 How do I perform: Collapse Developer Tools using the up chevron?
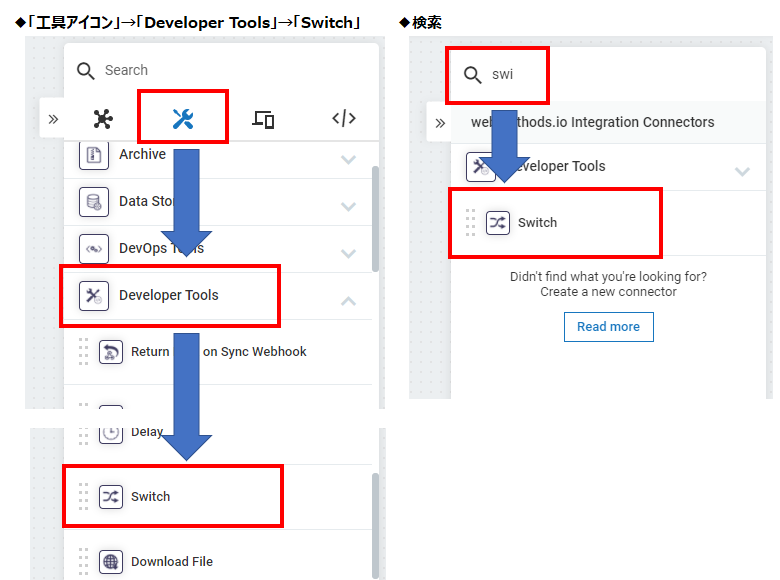(348, 300)
